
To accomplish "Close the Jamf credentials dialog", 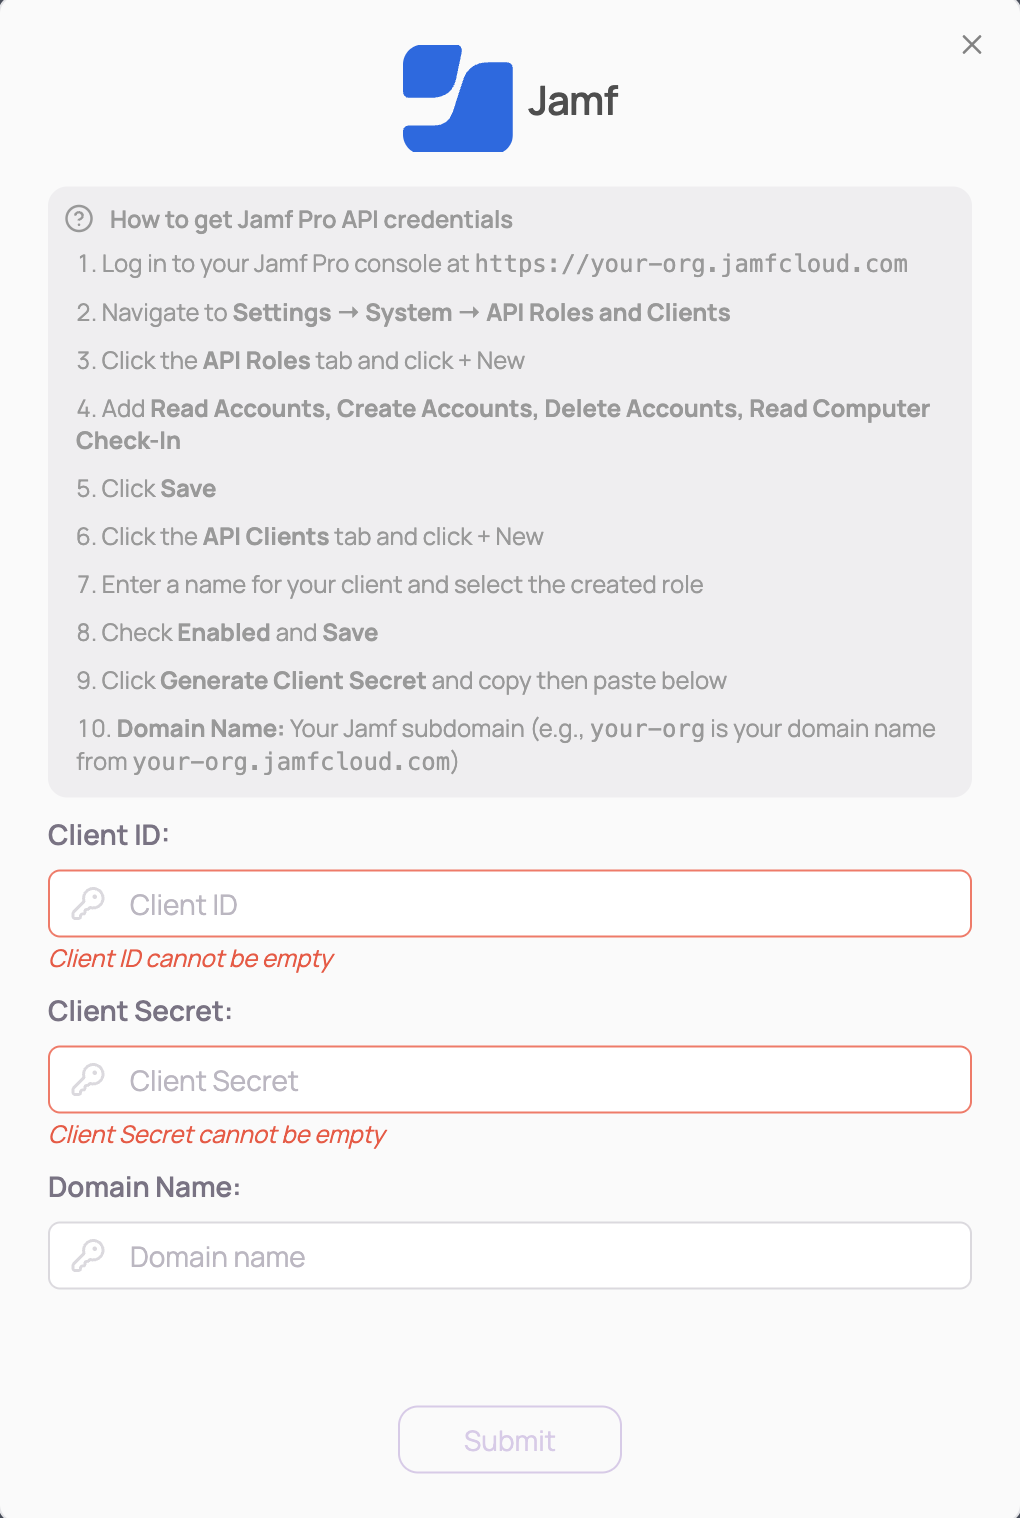I will (x=971, y=45).
